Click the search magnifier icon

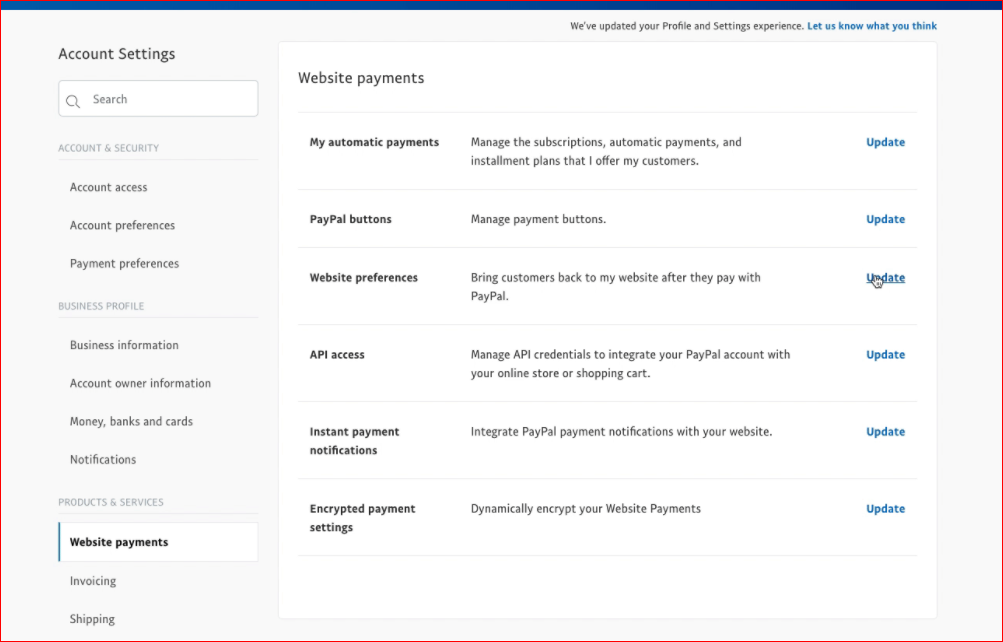[73, 101]
